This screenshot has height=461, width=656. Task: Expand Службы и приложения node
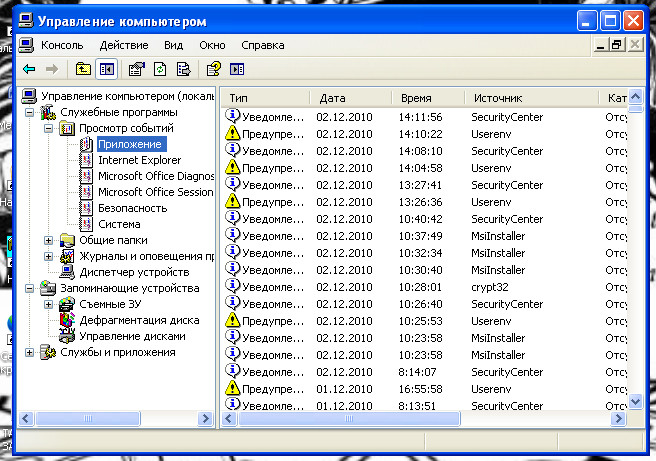click(x=29, y=353)
